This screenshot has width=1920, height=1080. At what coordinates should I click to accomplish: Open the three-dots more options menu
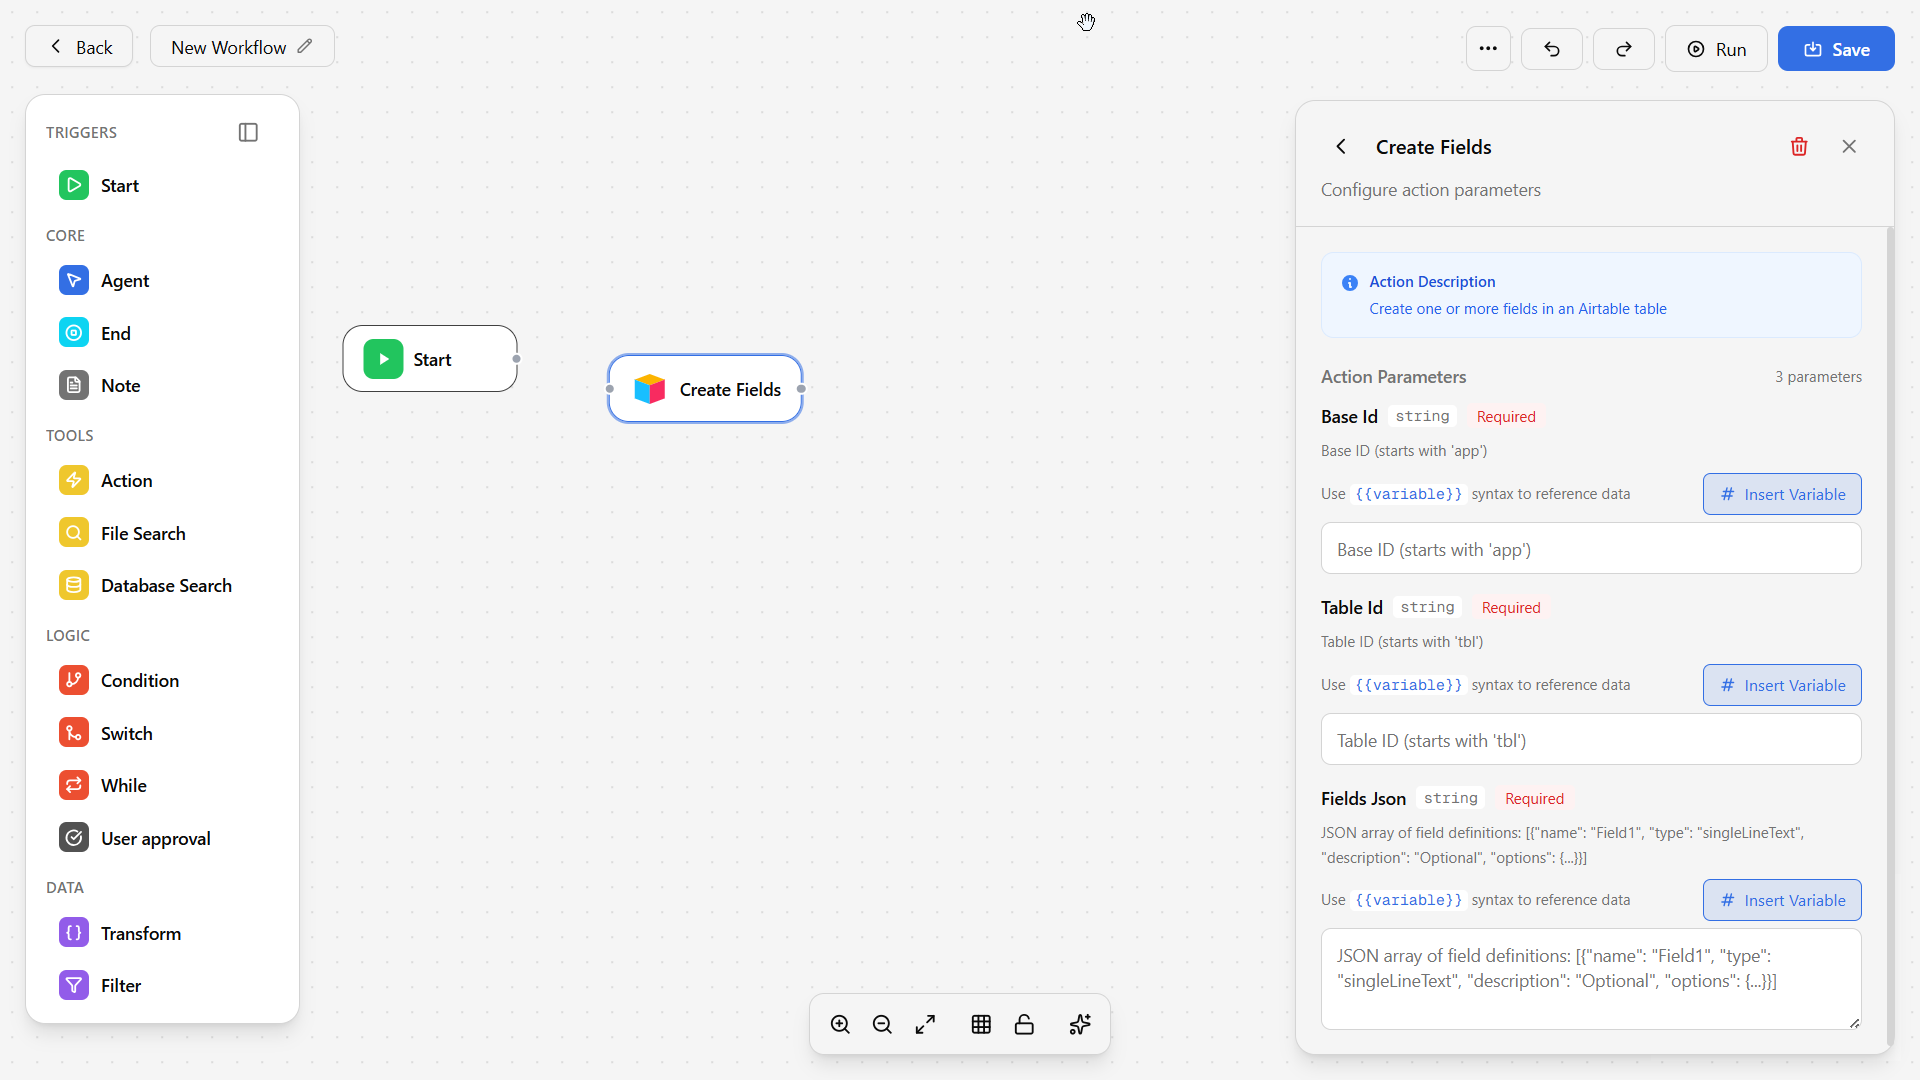[1488, 49]
